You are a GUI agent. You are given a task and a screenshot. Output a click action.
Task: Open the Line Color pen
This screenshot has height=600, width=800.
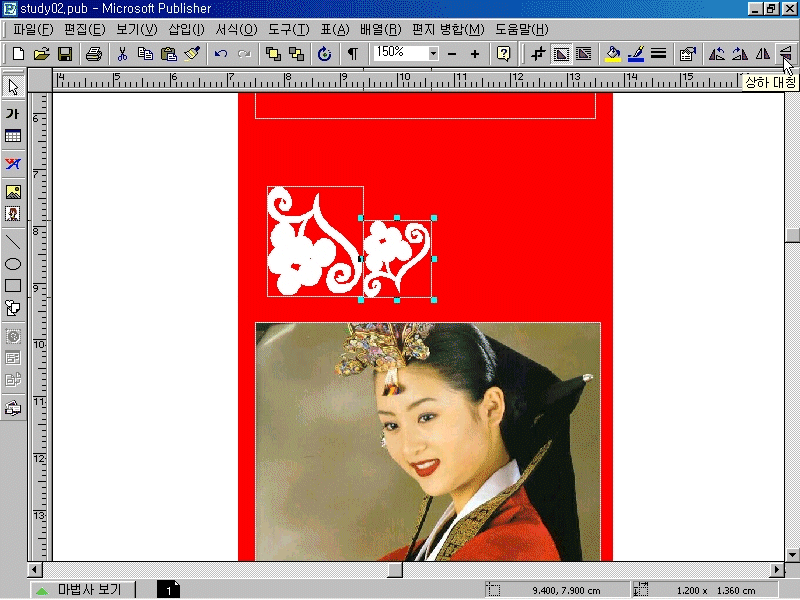point(636,54)
